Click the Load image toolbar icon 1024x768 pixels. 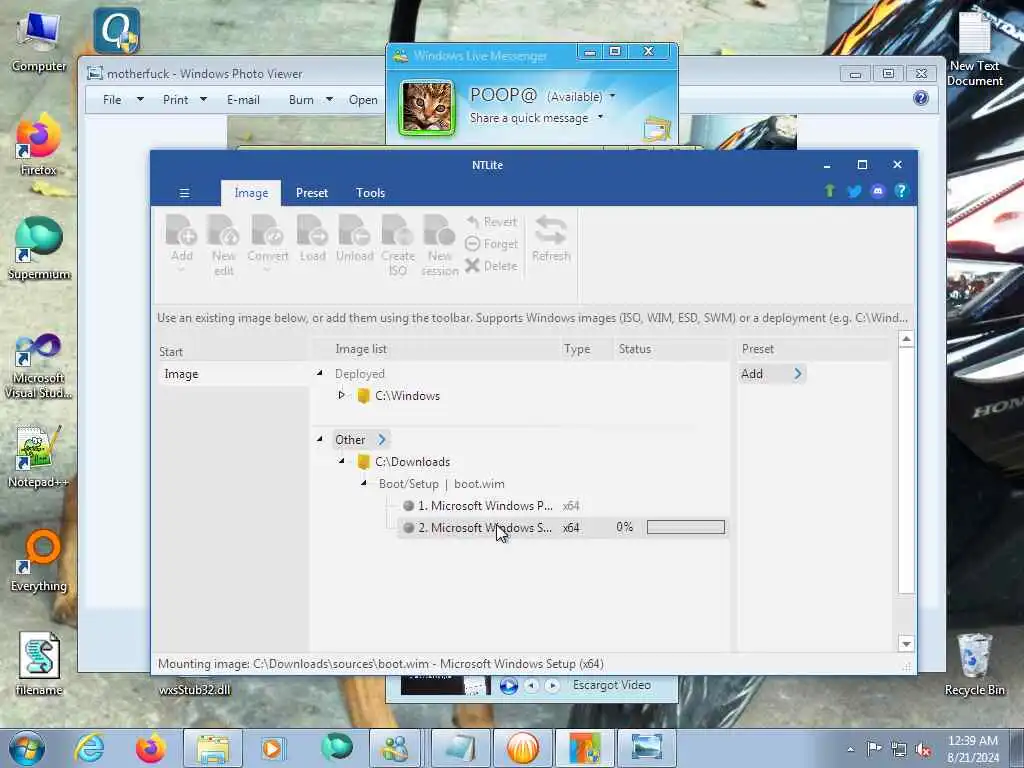312,239
